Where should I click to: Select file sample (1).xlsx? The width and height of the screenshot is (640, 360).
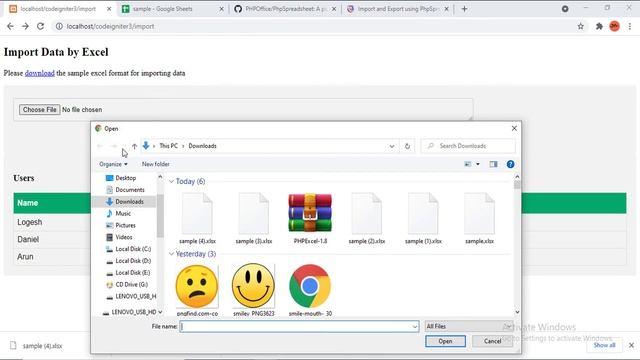click(x=423, y=219)
